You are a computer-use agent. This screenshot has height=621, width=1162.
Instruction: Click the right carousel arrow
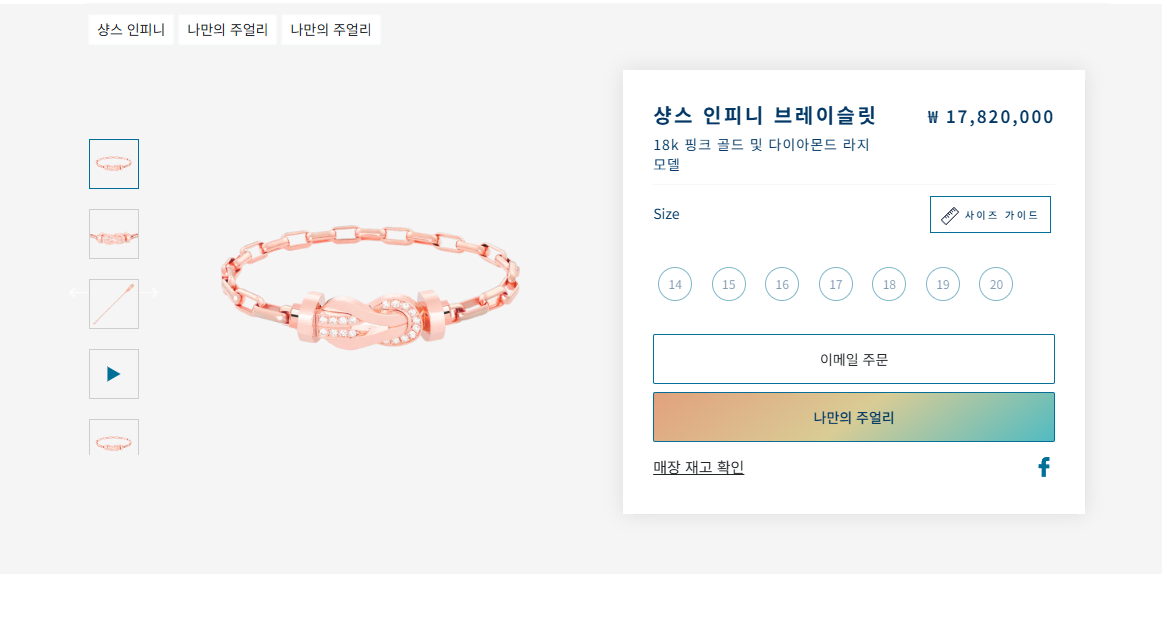(x=152, y=291)
